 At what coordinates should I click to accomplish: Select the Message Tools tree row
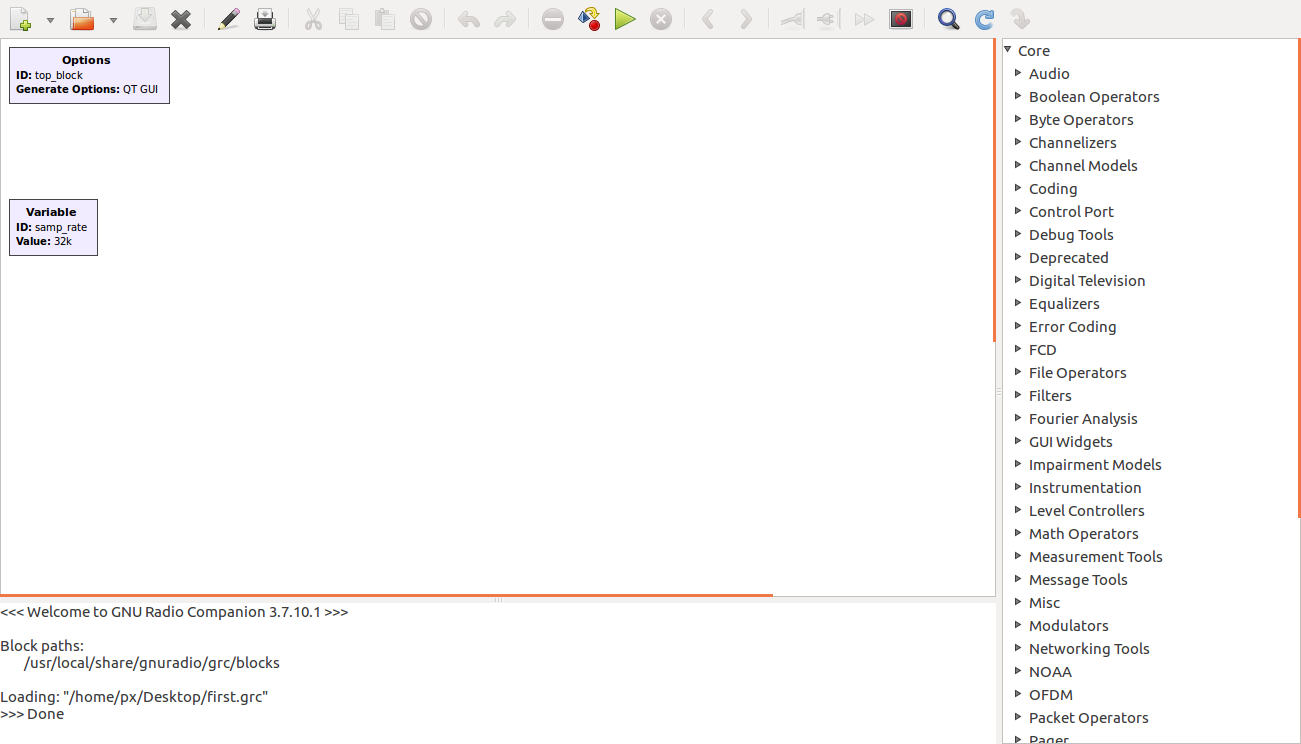click(1149, 580)
